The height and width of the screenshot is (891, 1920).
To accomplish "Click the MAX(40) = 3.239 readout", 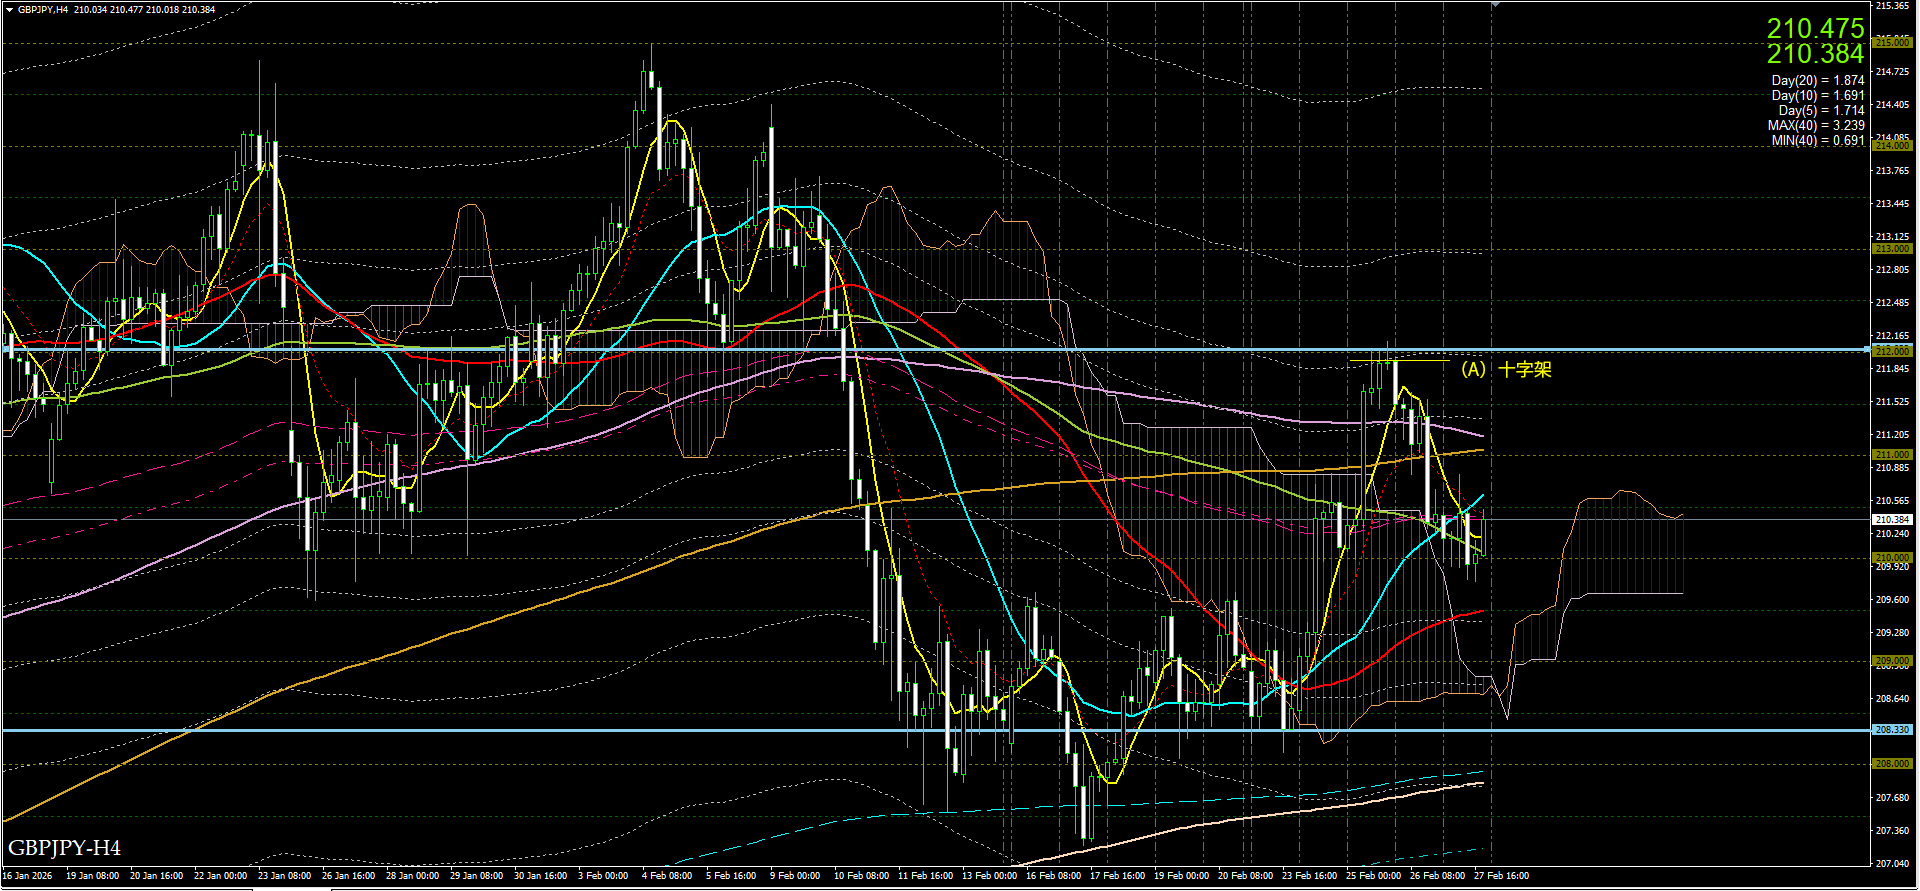I will click(x=1815, y=126).
